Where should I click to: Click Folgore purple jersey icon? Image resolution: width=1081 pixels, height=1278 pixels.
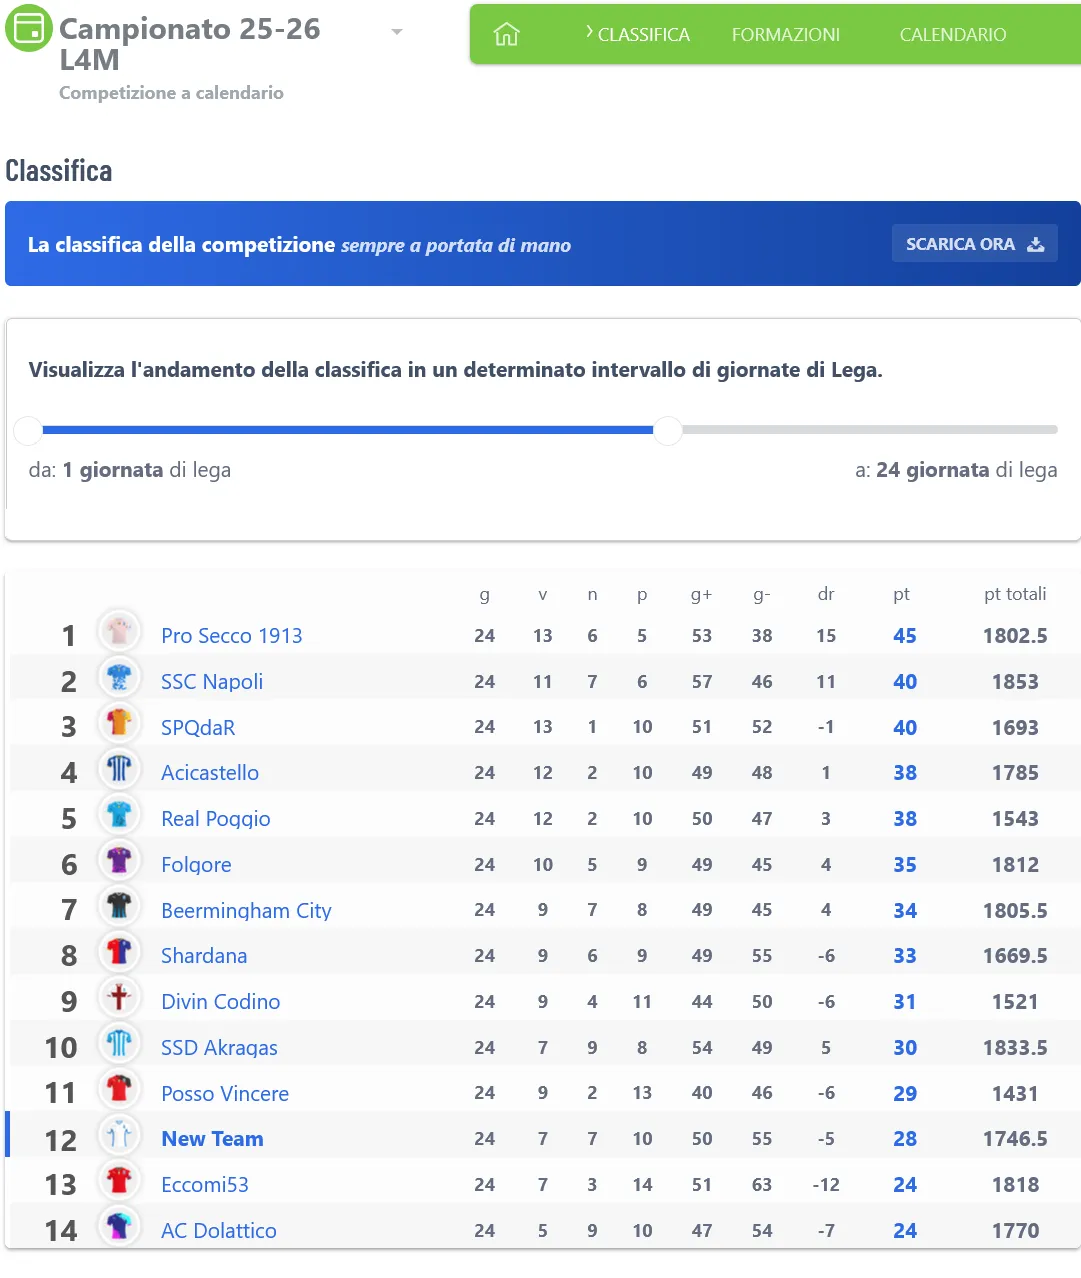click(119, 860)
